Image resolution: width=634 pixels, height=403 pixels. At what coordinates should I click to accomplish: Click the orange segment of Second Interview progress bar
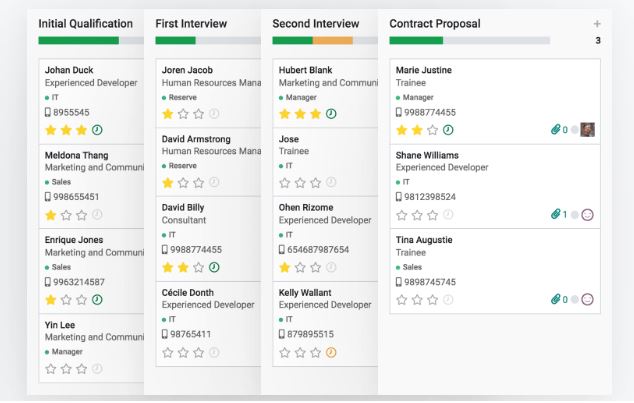[332, 40]
